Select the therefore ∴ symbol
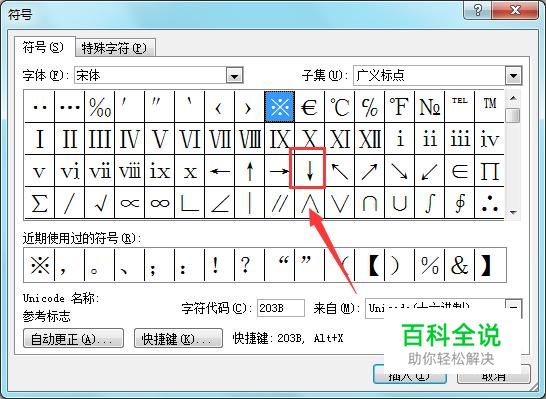Screen dimensions: 546x399 click(x=490, y=203)
